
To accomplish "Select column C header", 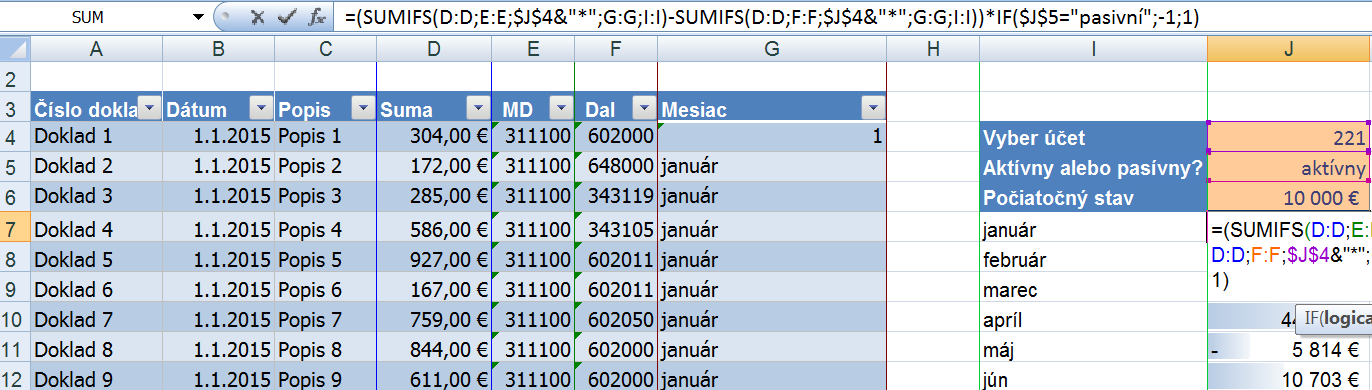I will point(325,48).
